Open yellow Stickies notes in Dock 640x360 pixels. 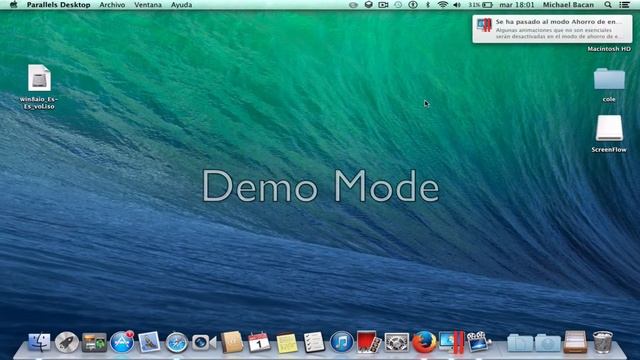tap(287, 342)
